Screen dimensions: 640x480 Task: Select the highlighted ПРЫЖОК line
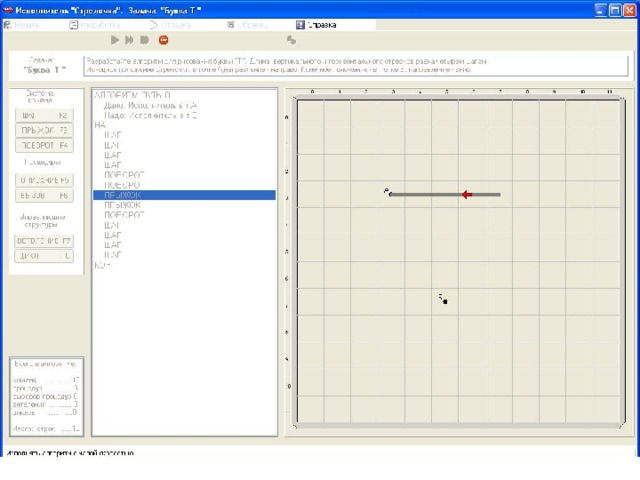[x=184, y=195]
